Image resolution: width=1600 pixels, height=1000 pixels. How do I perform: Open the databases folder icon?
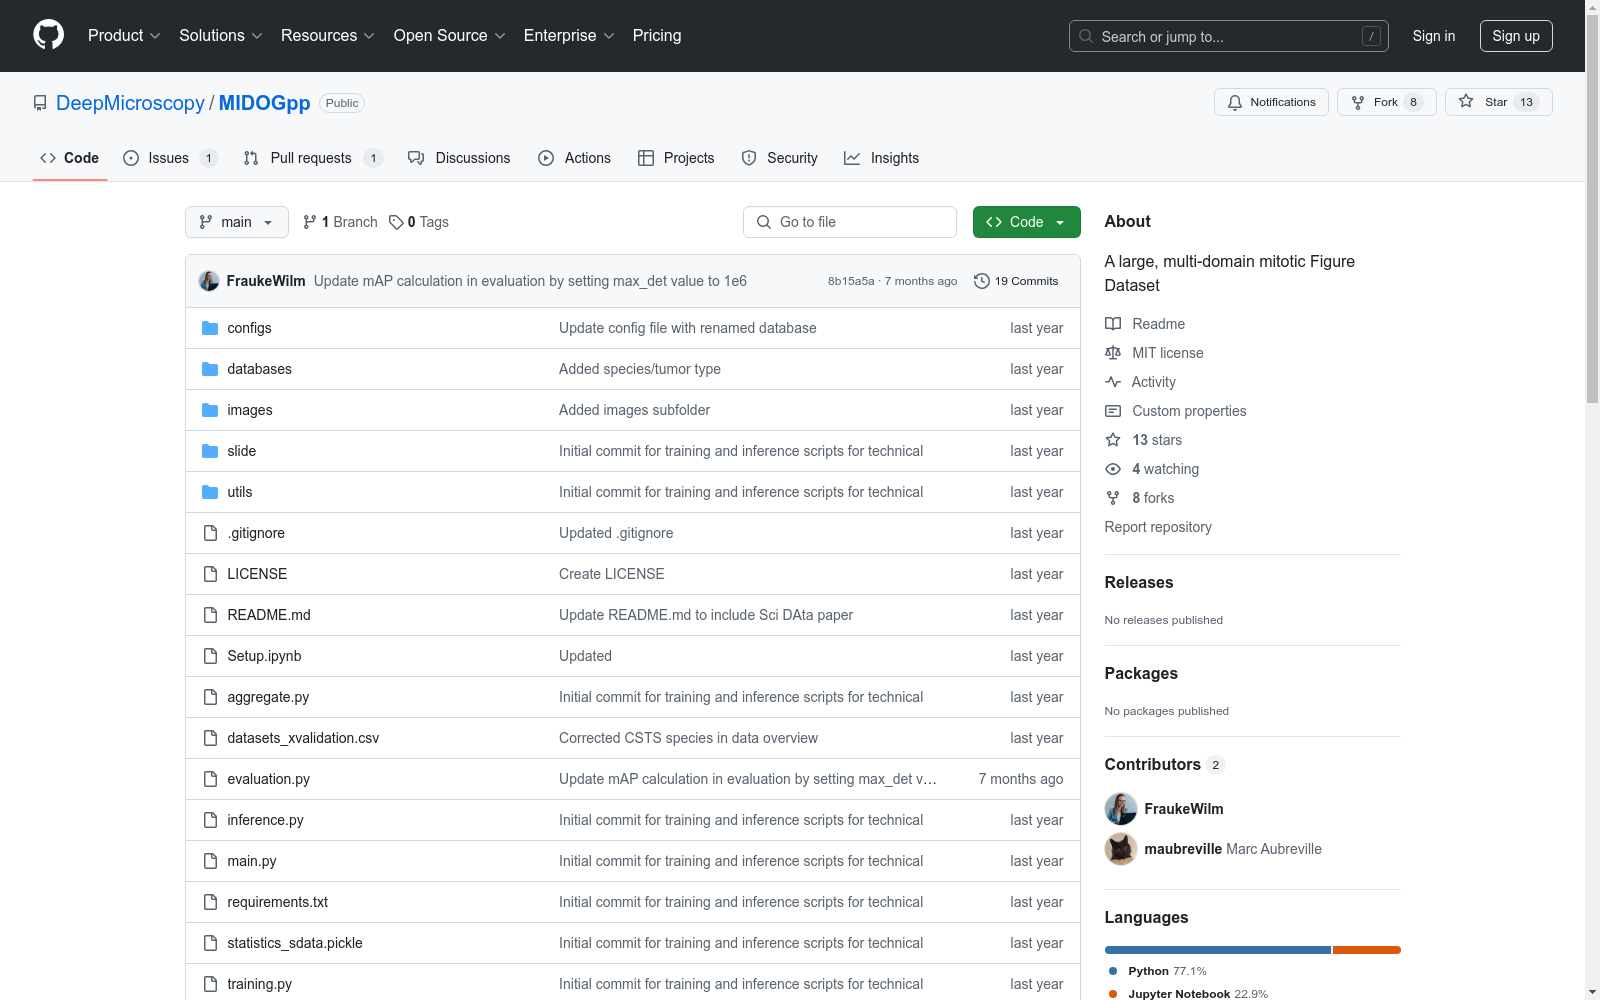click(x=210, y=369)
